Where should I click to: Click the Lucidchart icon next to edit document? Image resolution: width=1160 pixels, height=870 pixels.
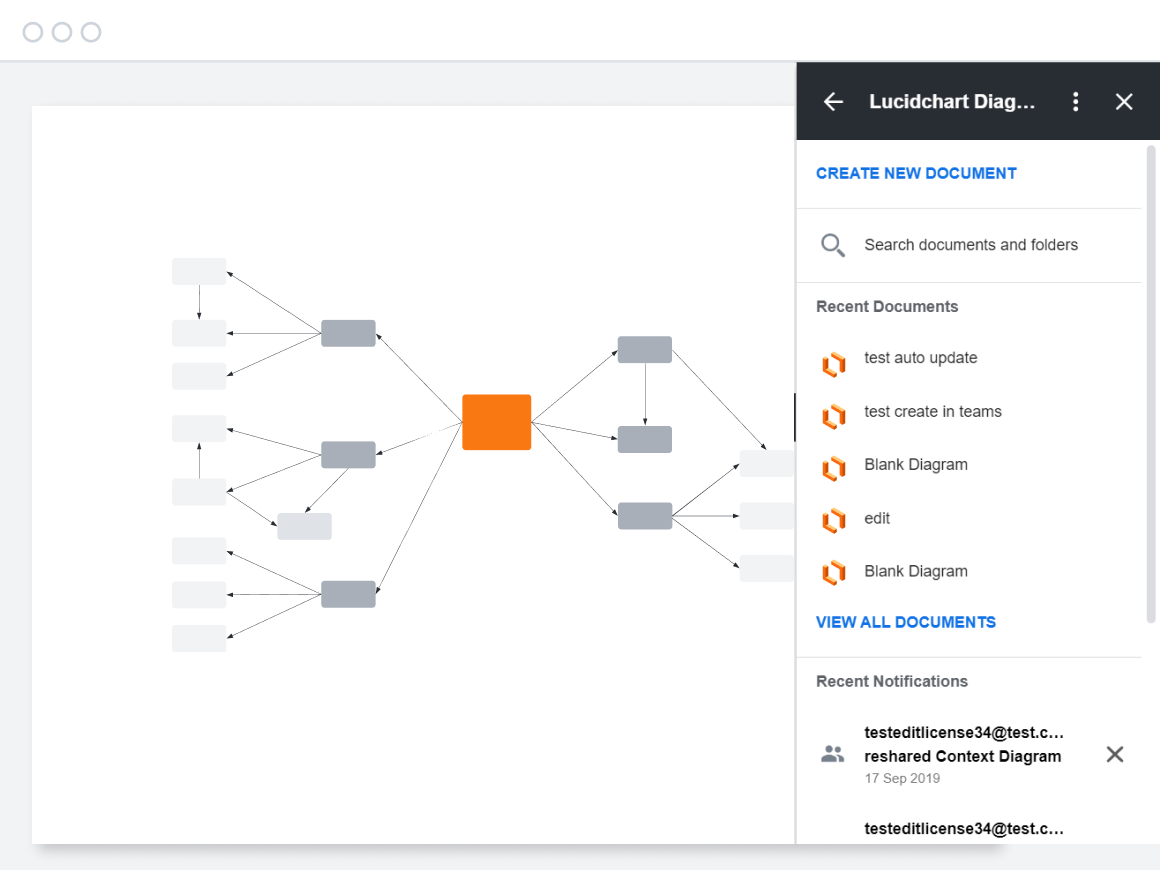pos(834,521)
